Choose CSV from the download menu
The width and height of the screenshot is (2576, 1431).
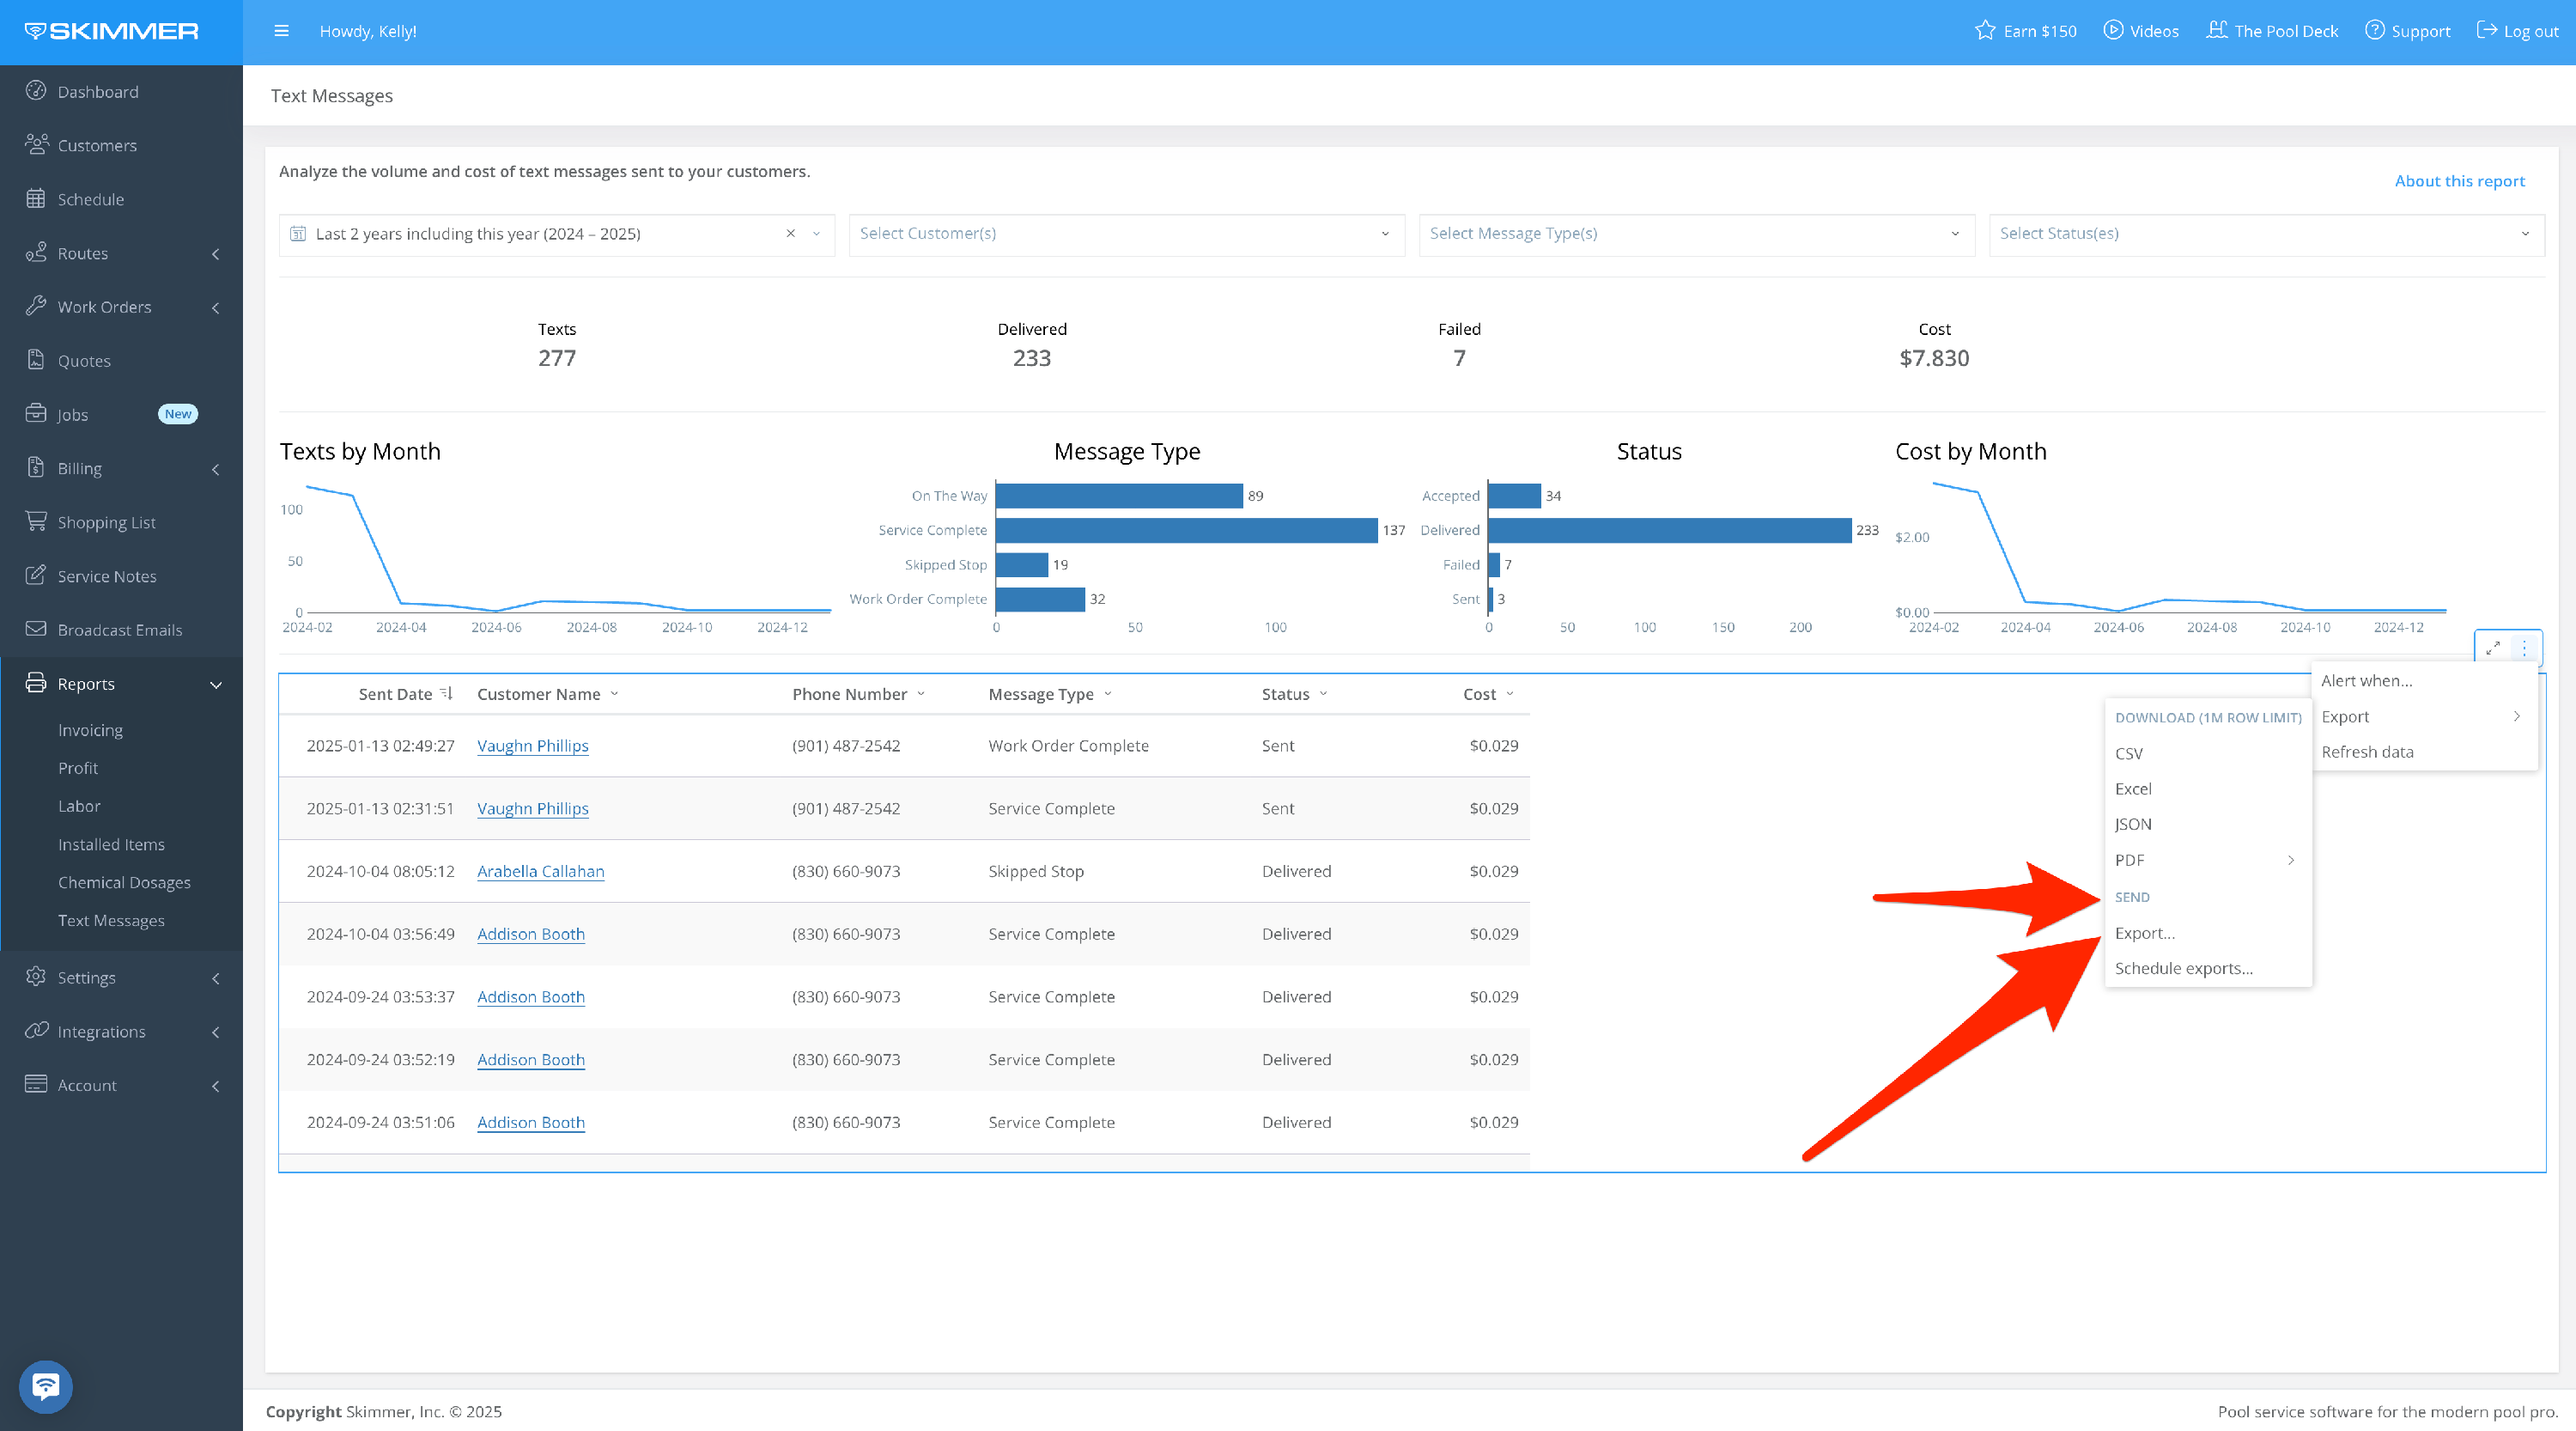(x=2129, y=753)
